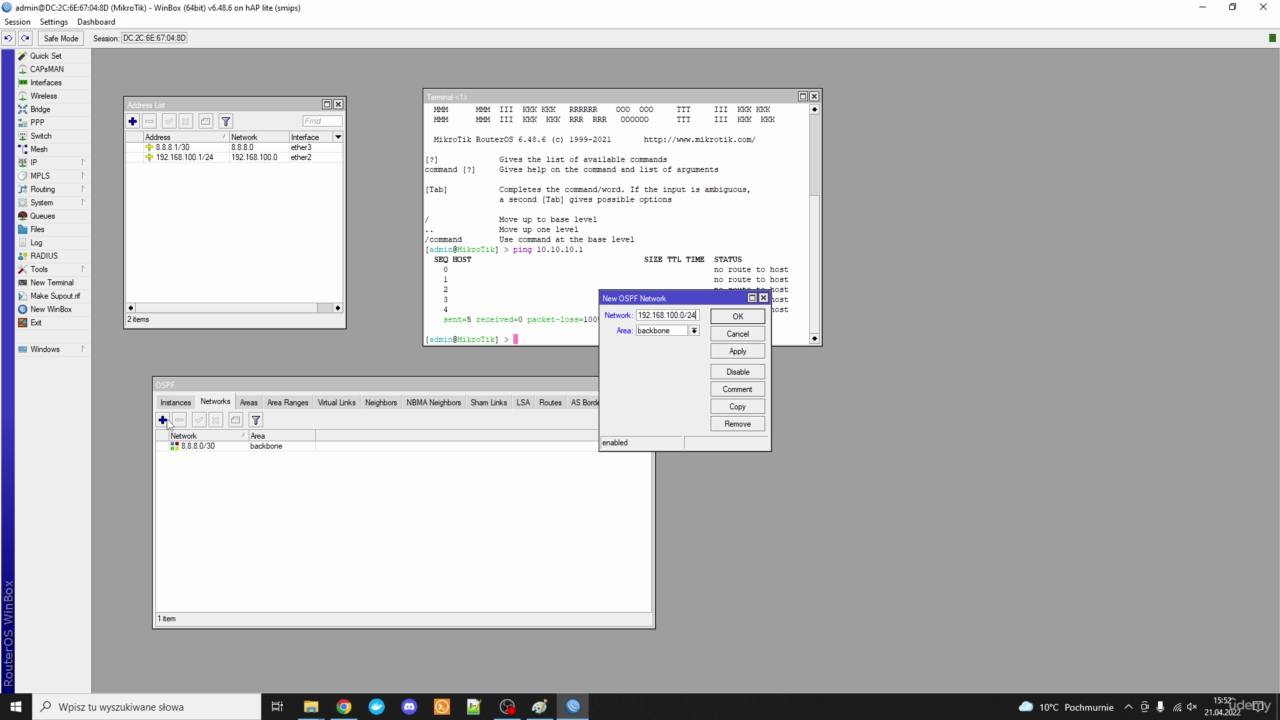Expand the Tools submenu
This screenshot has width=1280, height=720.
(x=50, y=269)
